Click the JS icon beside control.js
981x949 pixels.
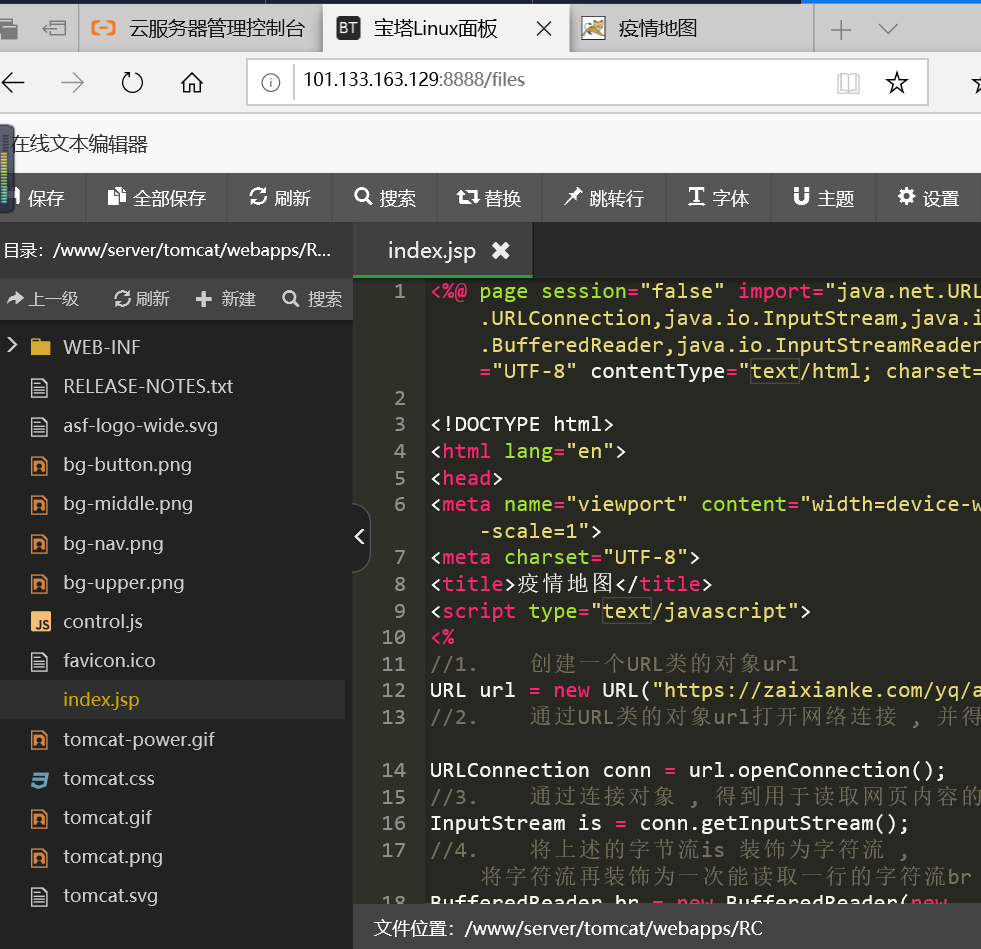(x=40, y=622)
